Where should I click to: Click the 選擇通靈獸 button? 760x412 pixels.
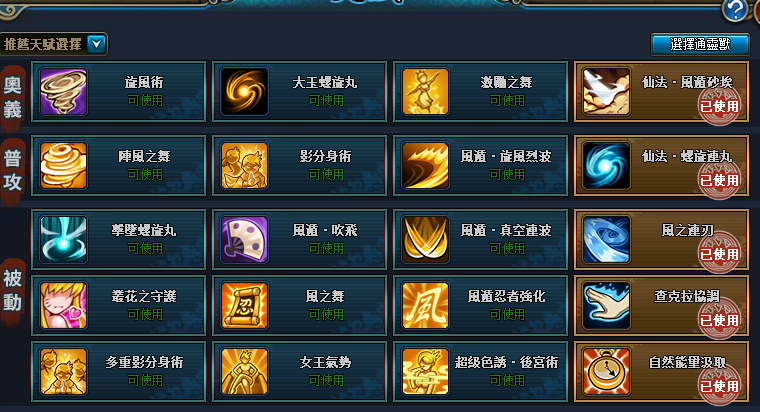click(x=700, y=44)
